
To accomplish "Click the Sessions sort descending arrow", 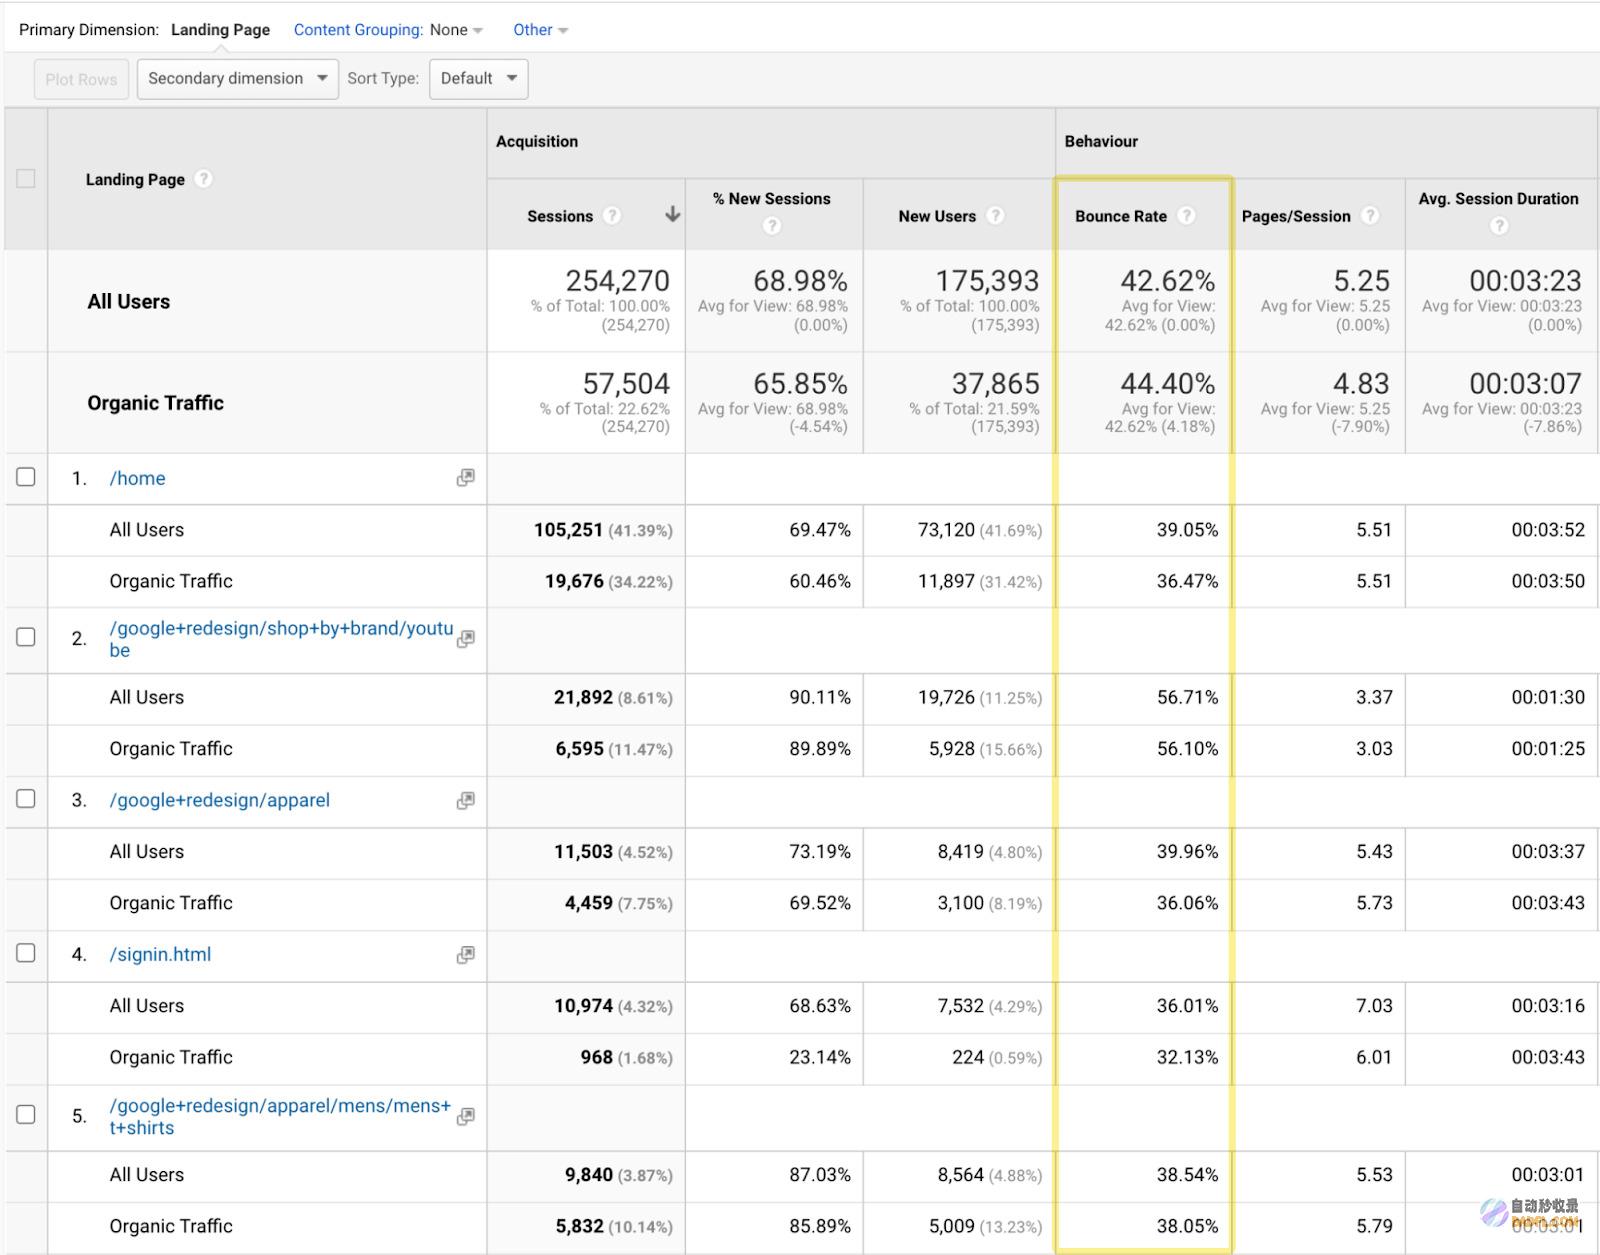I will tap(673, 214).
